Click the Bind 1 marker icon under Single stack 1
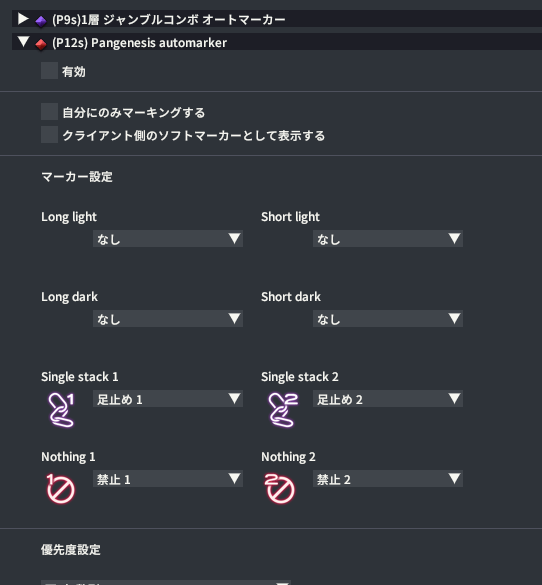This screenshot has width=542, height=585. 61,410
